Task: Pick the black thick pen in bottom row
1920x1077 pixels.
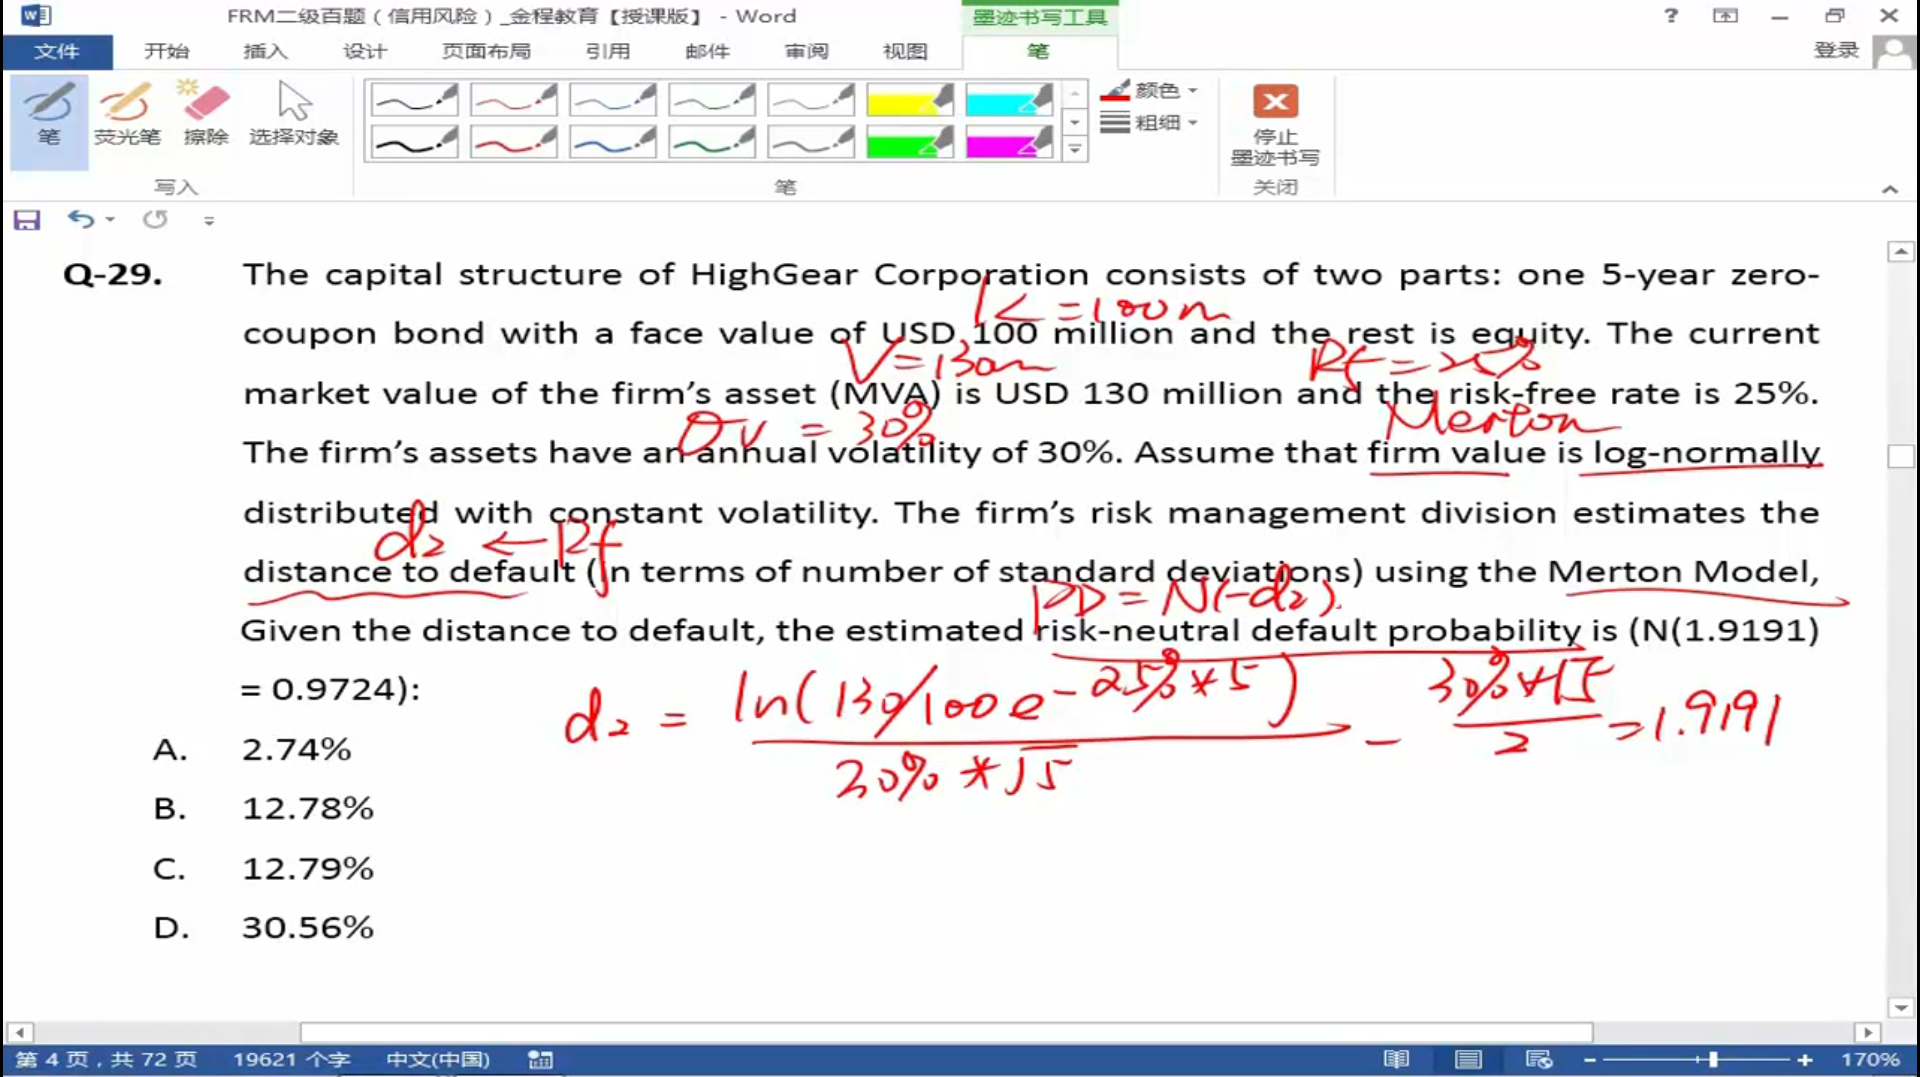Action: (x=414, y=142)
